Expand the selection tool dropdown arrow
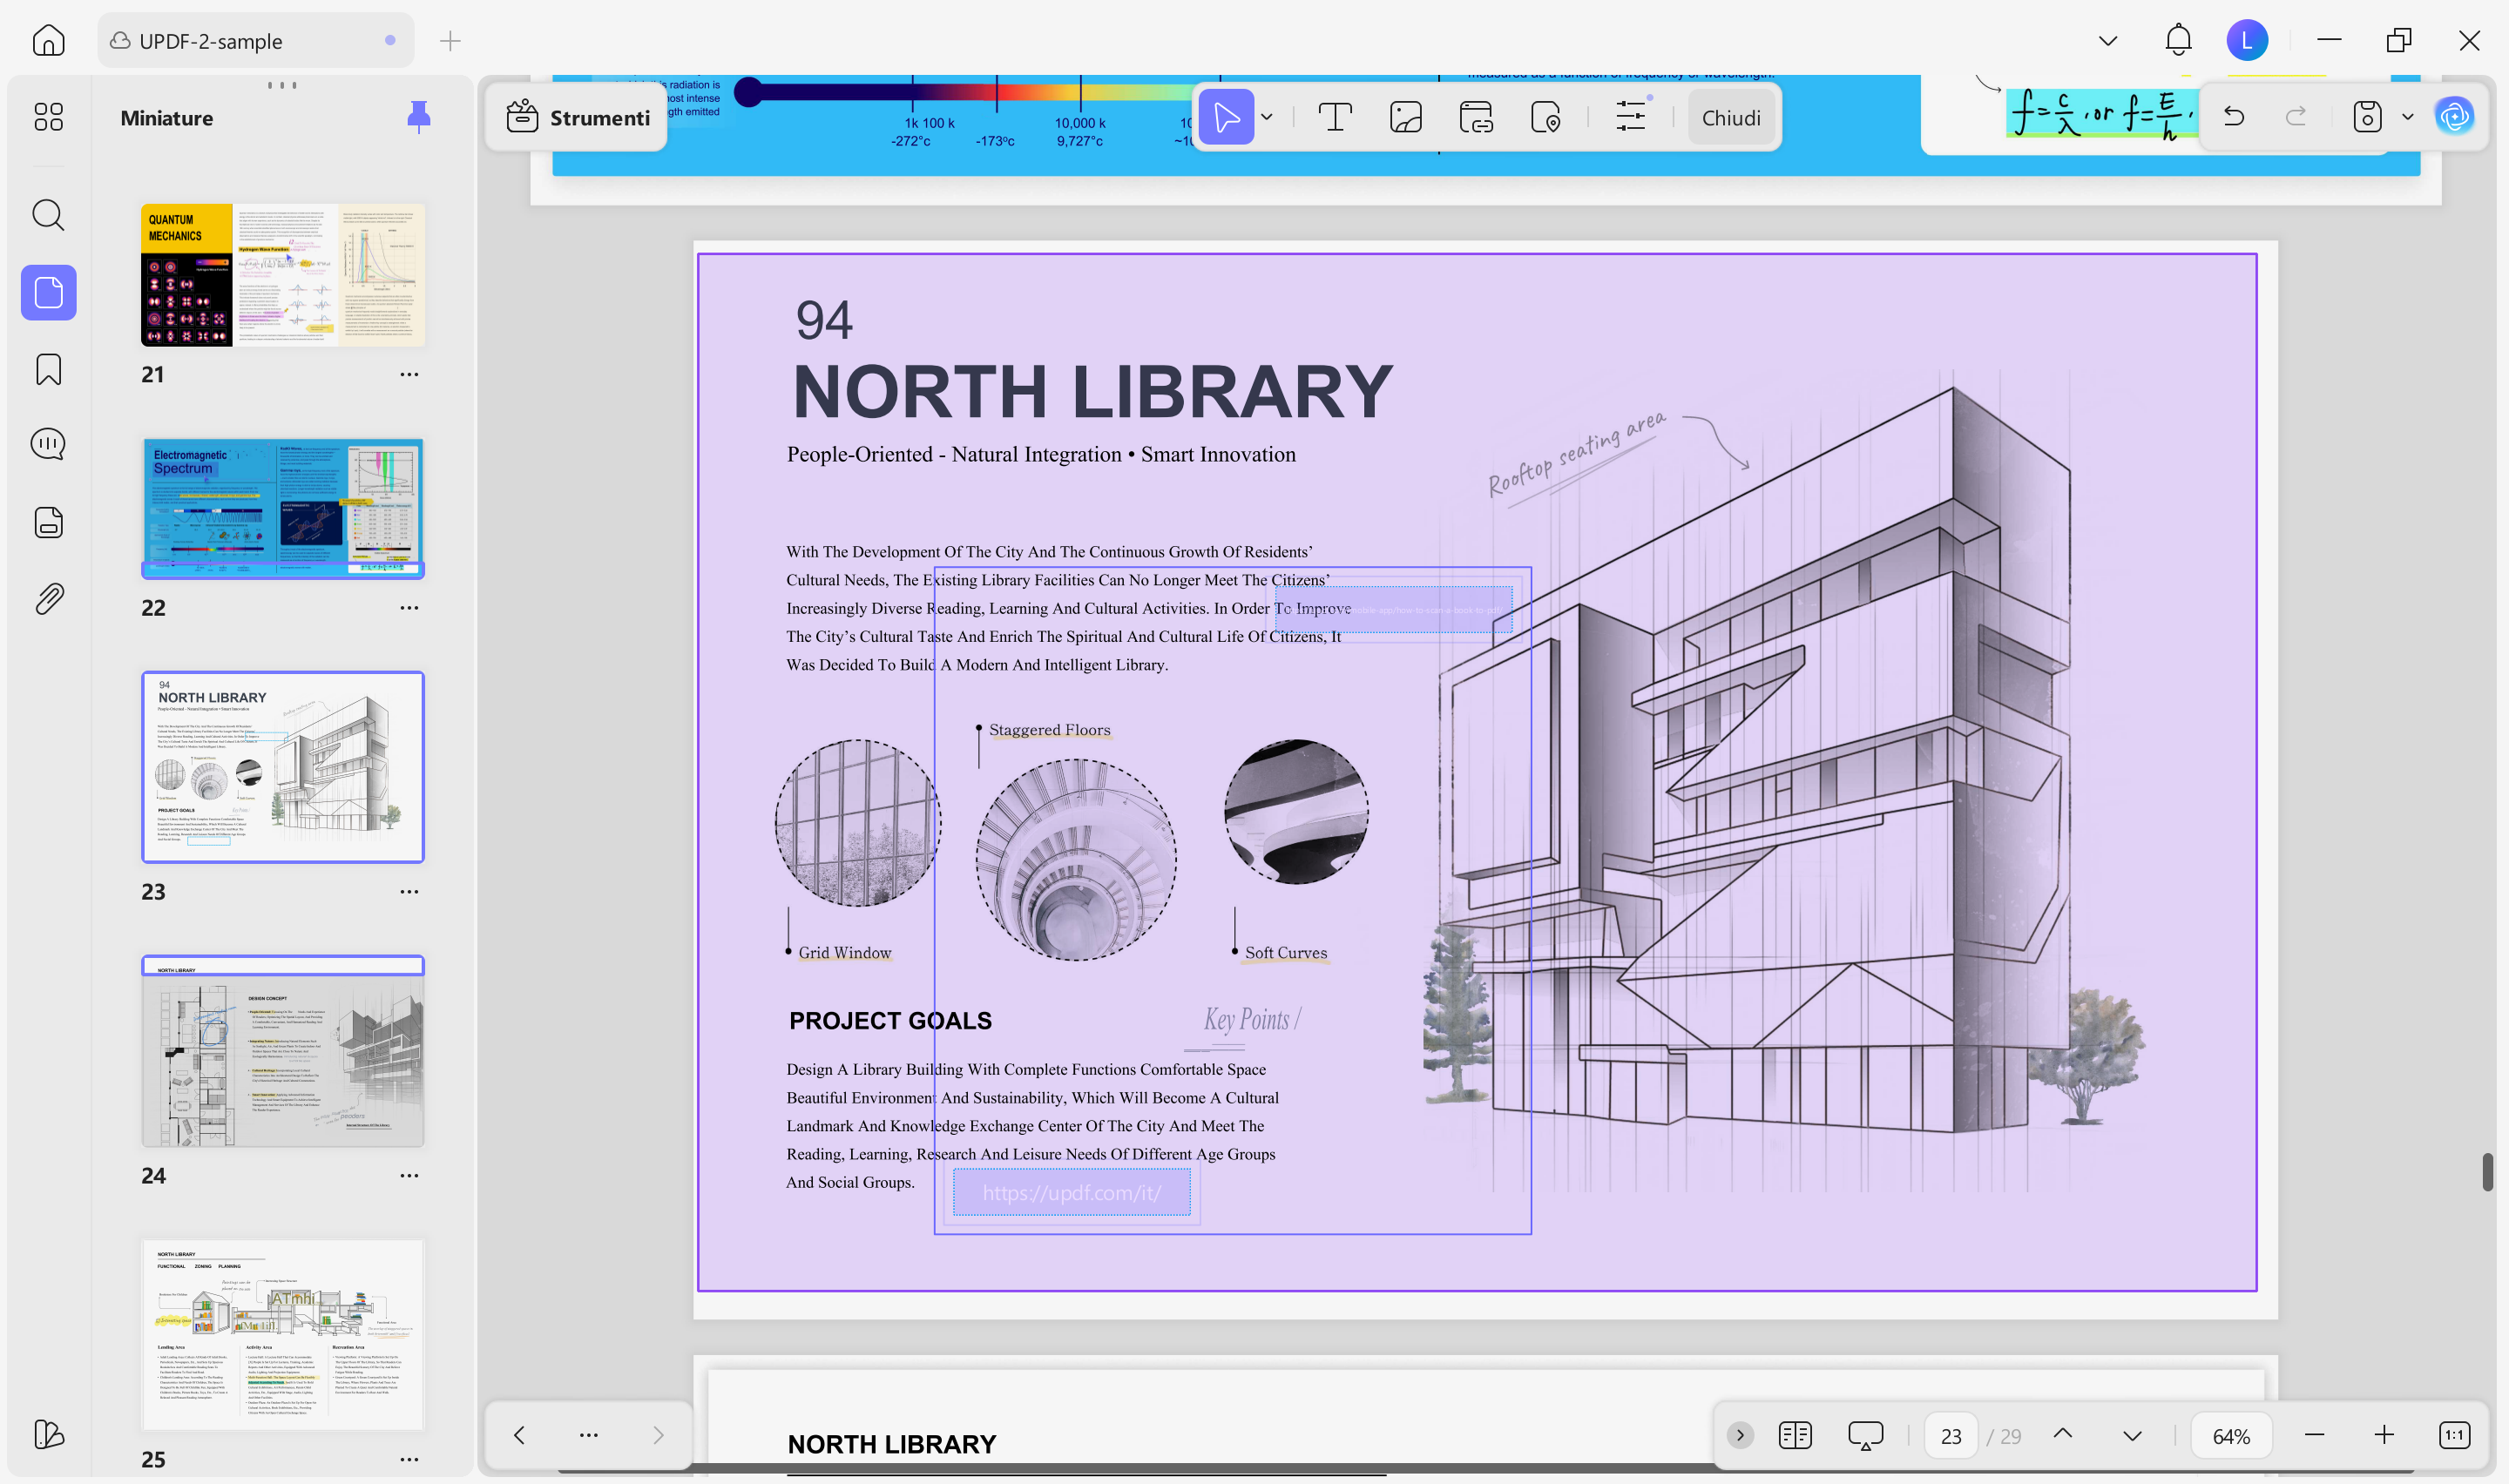Image resolution: width=2509 pixels, height=1484 pixels. tap(1267, 117)
